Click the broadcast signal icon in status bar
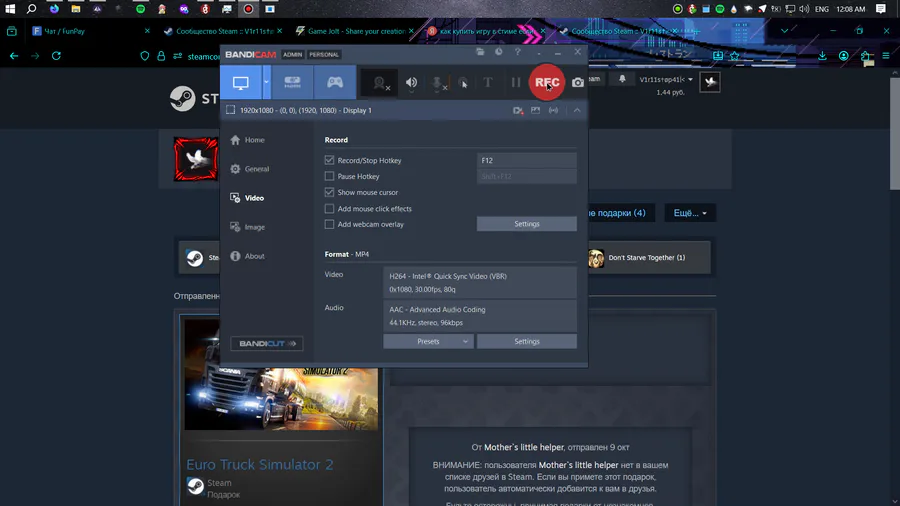 pos(553,110)
